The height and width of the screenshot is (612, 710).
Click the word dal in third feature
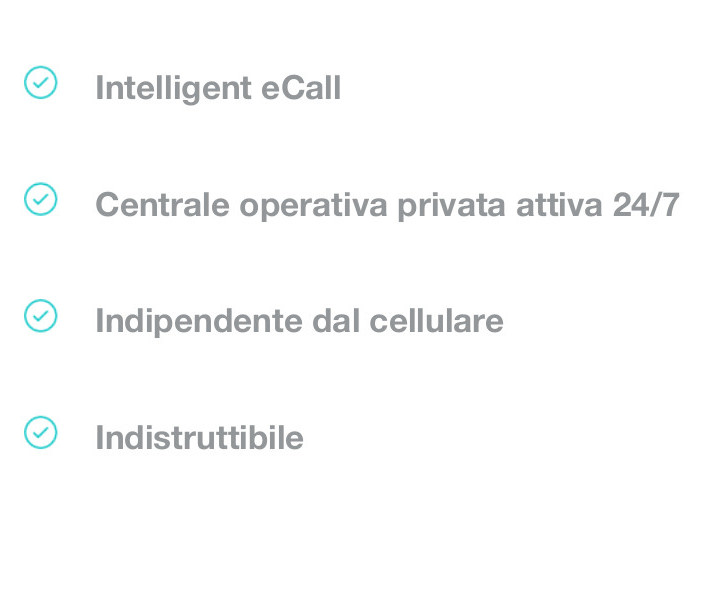pos(336,320)
